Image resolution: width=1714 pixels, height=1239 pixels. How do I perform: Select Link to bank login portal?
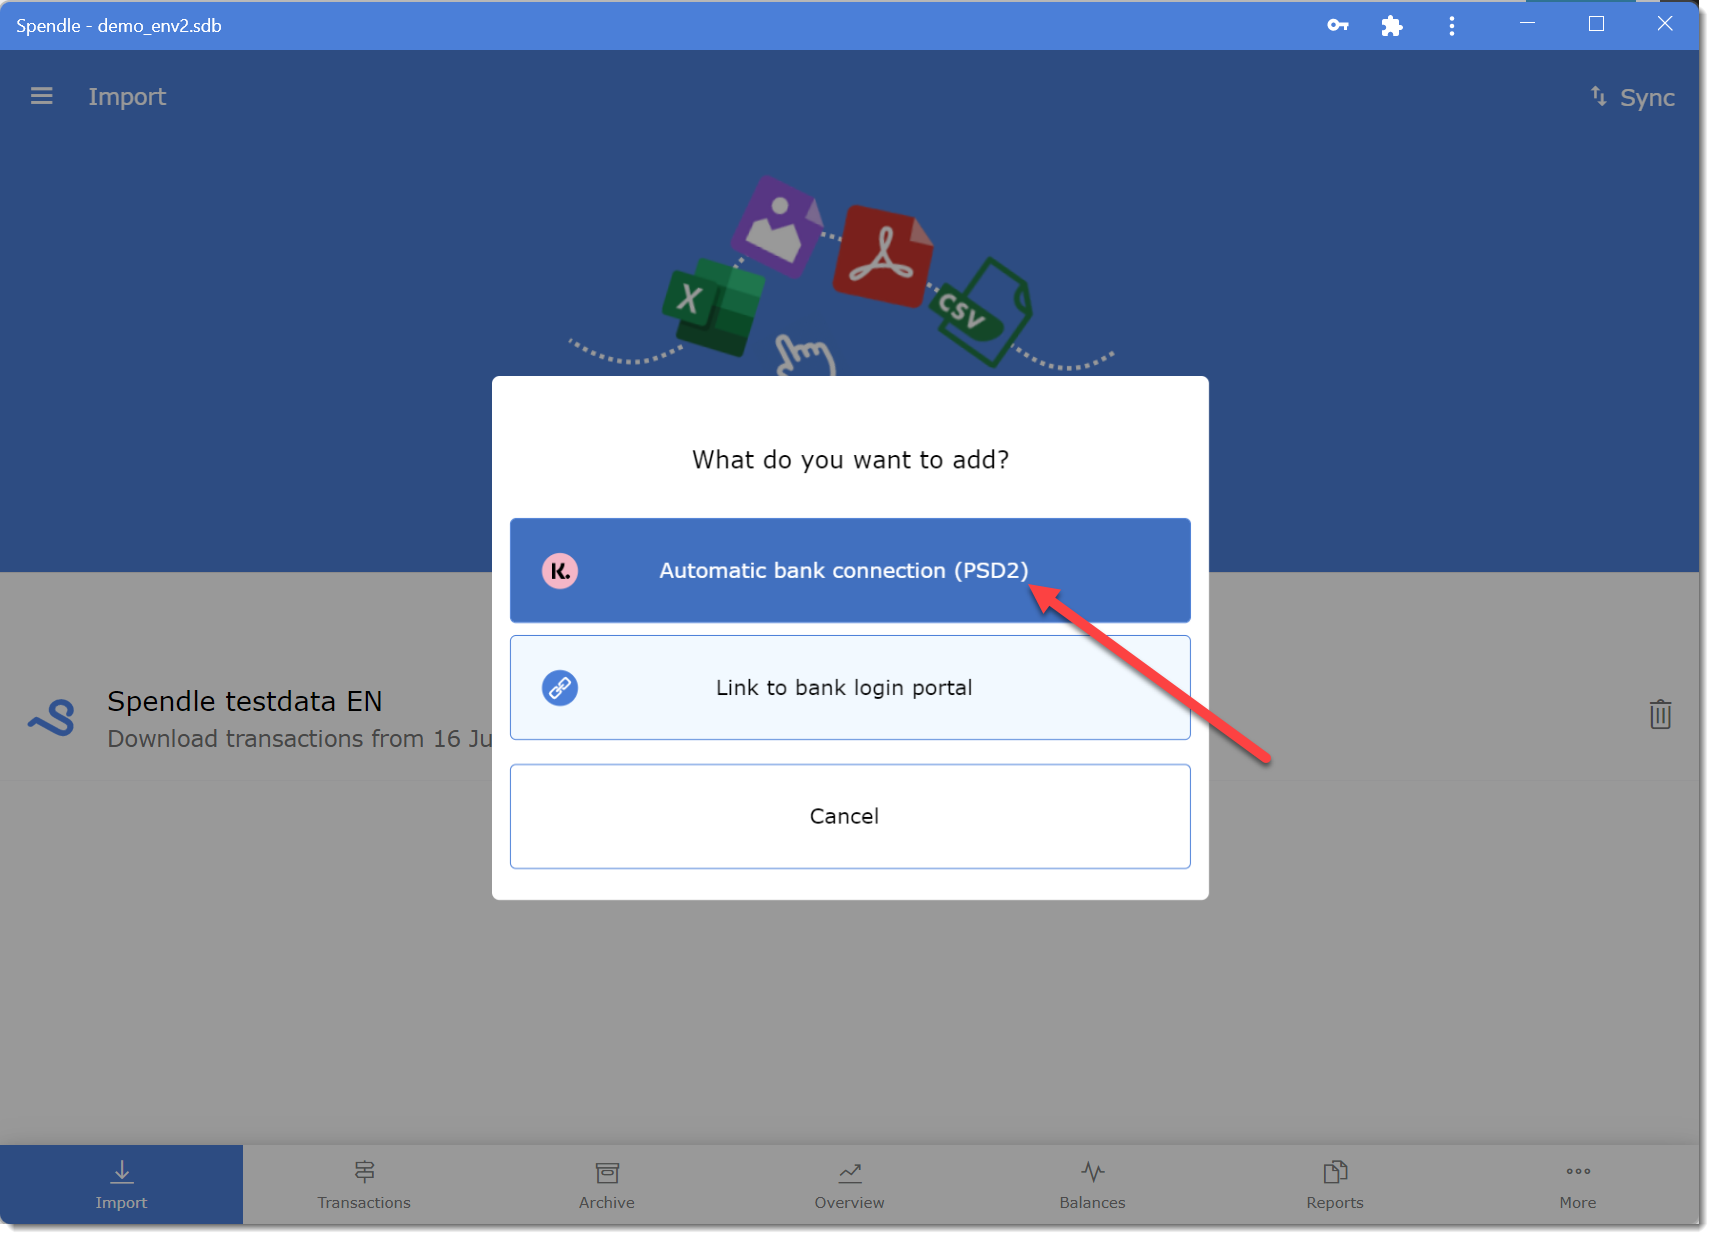point(850,688)
